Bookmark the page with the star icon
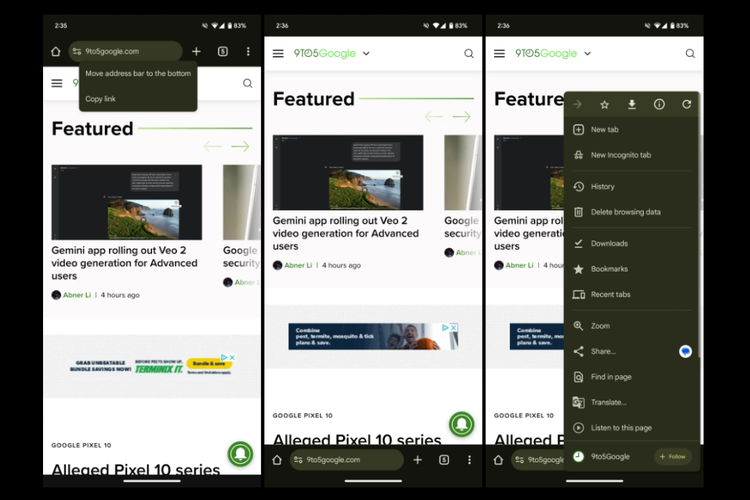750x500 pixels. [605, 104]
